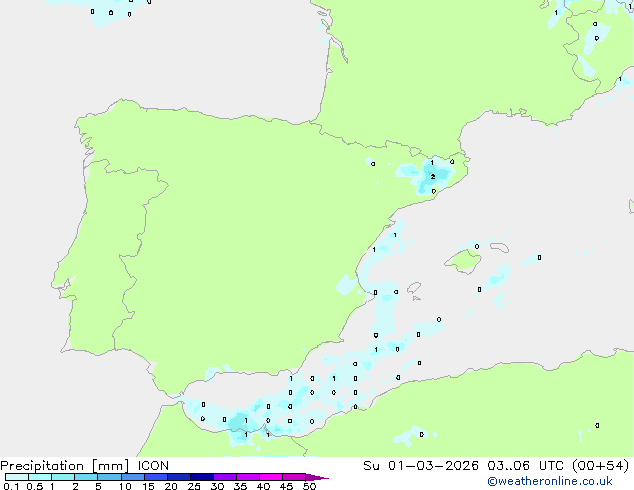The width and height of the screenshot is (634, 490).
Task: Click the rain patch over the Strait of Gibraltar
Action: tap(242, 430)
